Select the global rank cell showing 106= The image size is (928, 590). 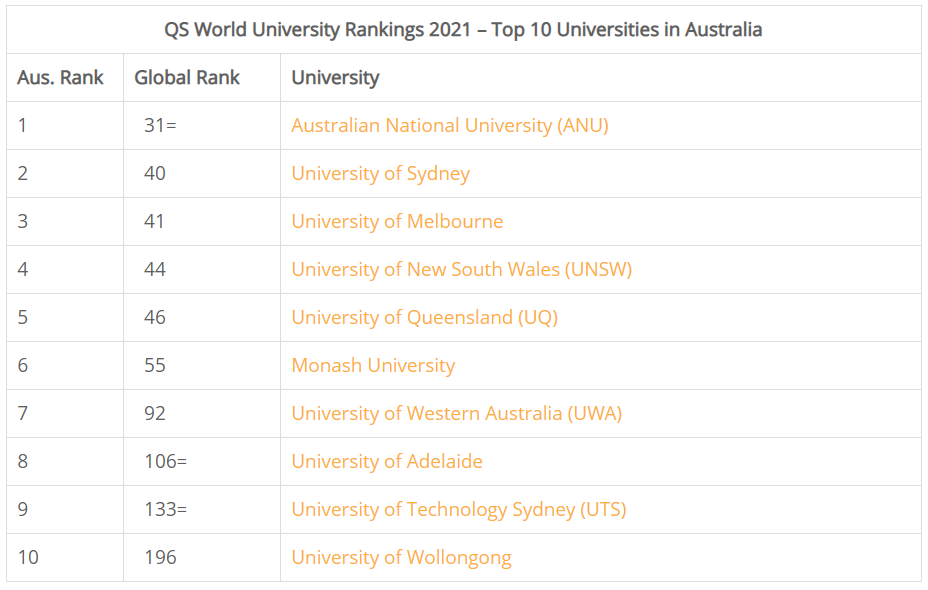165,462
